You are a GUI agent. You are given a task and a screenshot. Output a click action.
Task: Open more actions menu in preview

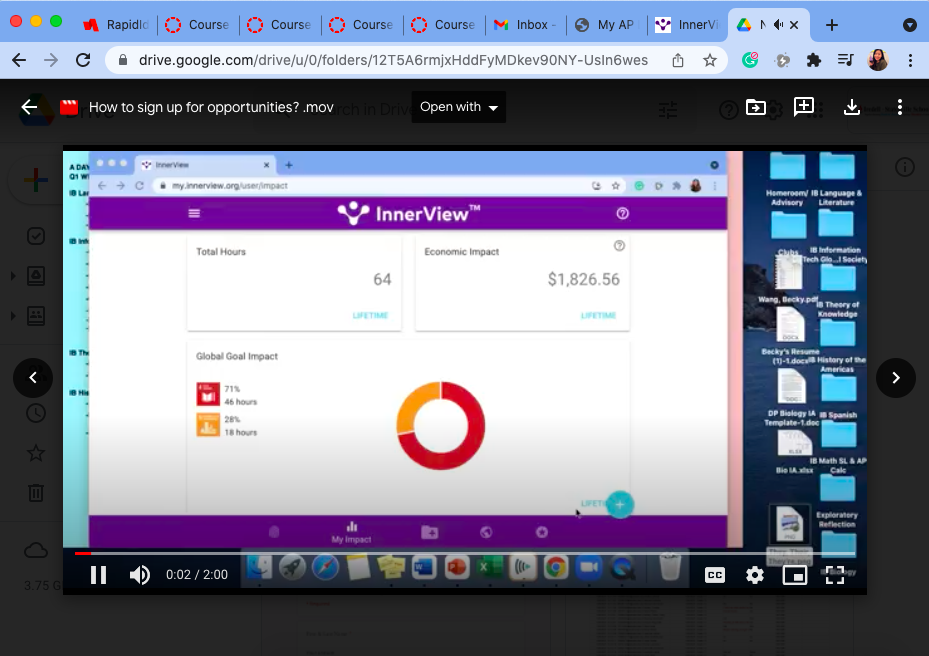click(899, 107)
